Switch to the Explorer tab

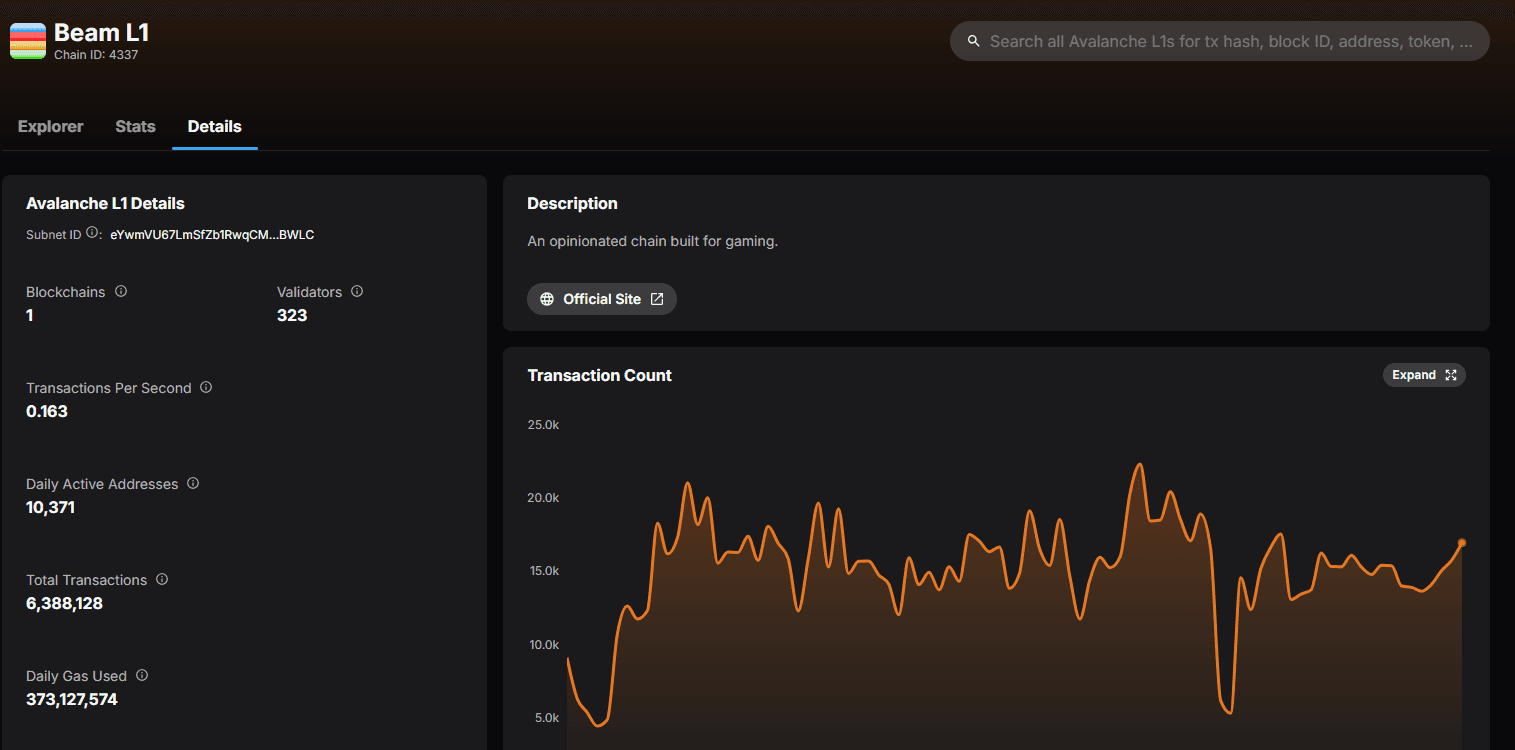tap(51, 127)
